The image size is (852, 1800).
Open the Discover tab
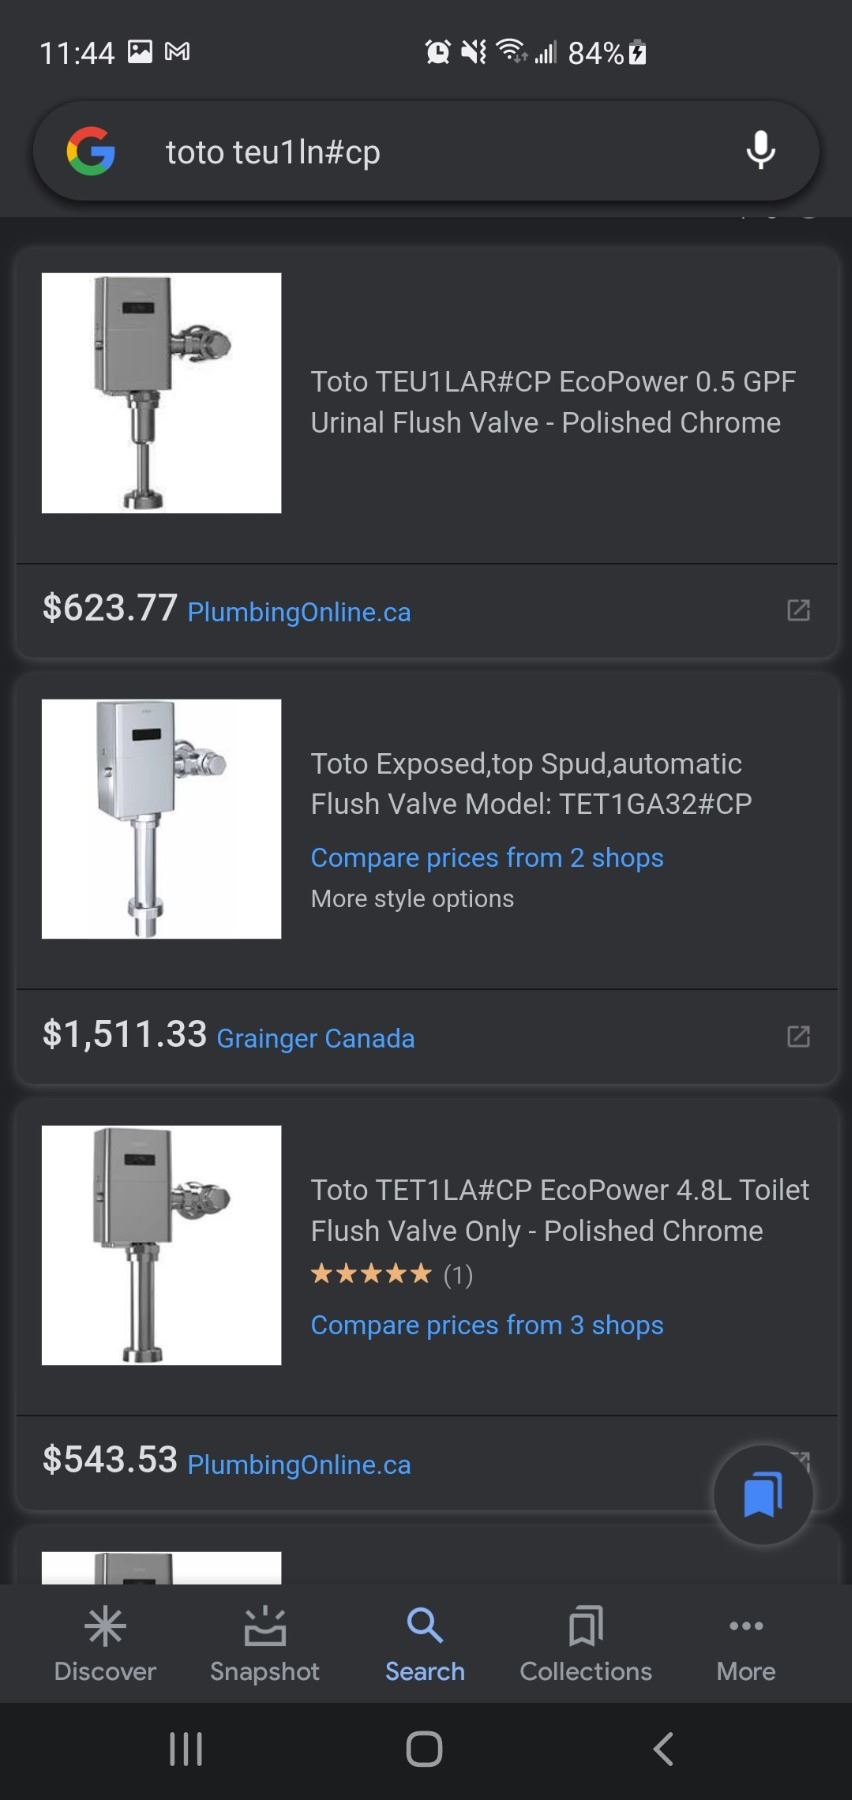(105, 1645)
